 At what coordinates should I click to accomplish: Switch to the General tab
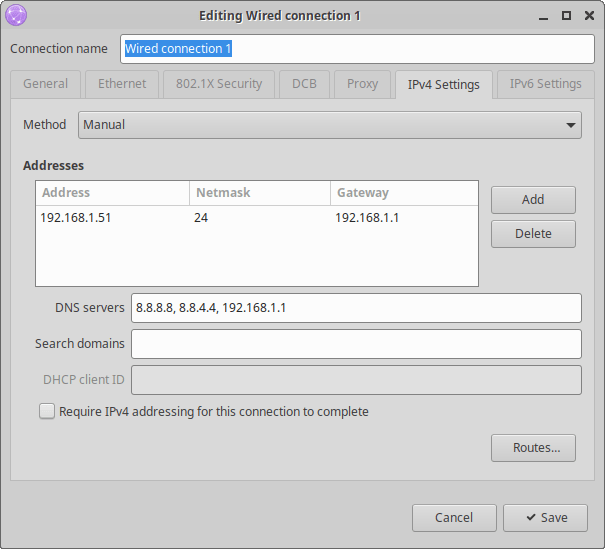[46, 84]
